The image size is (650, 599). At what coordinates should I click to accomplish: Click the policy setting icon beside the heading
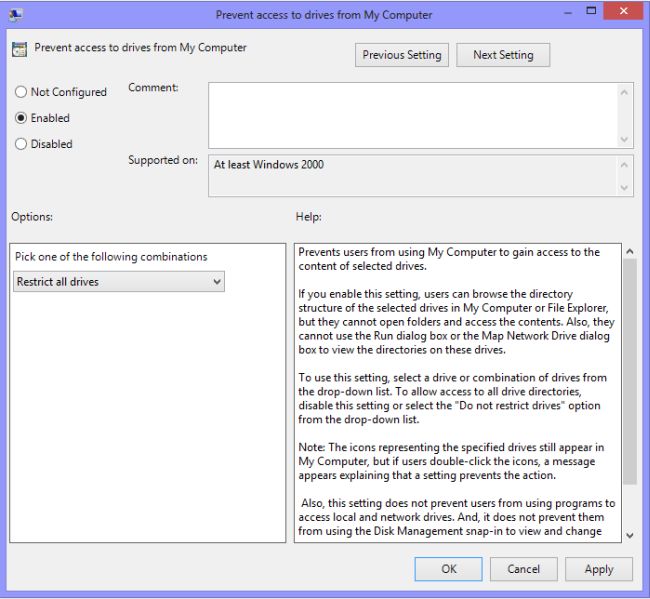tap(19, 49)
